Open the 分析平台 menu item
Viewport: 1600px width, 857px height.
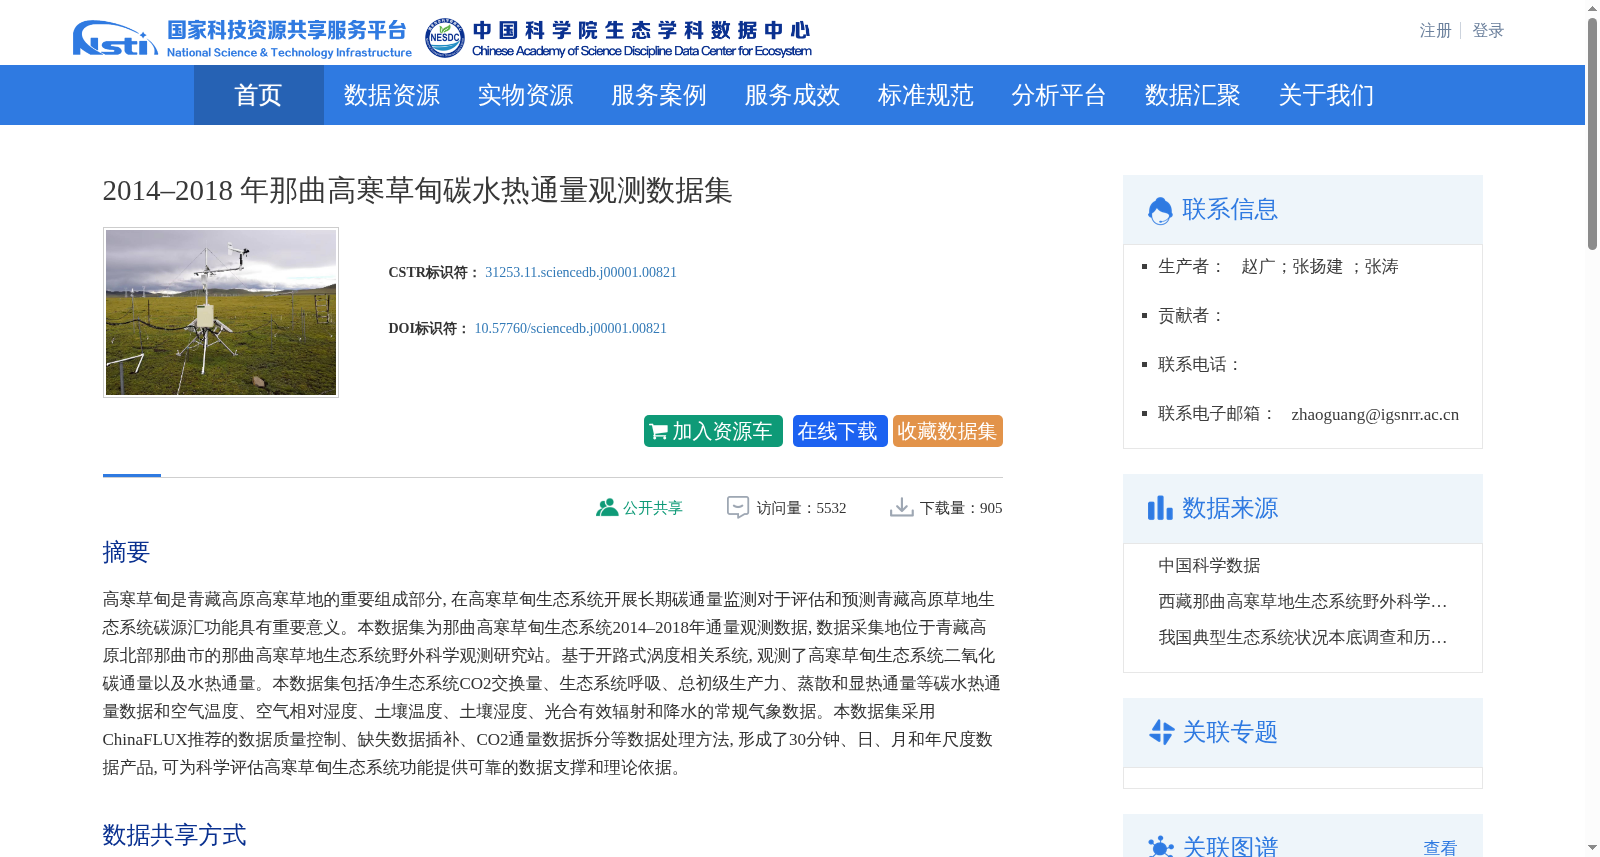(x=1059, y=95)
